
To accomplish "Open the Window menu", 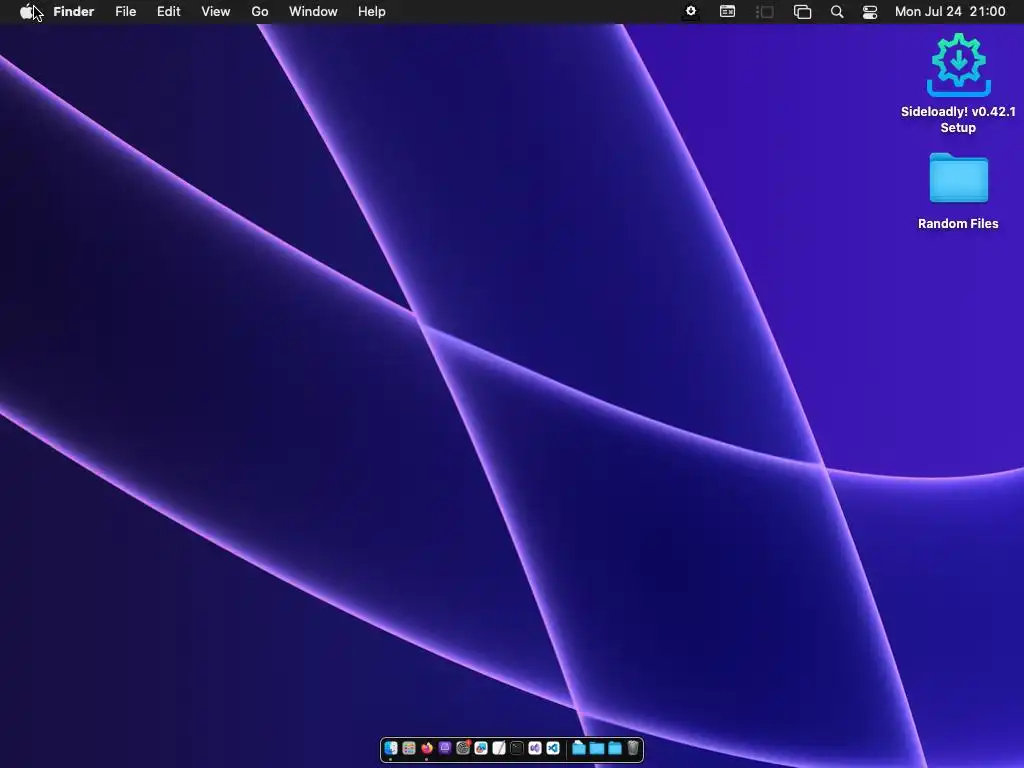I will coord(313,12).
